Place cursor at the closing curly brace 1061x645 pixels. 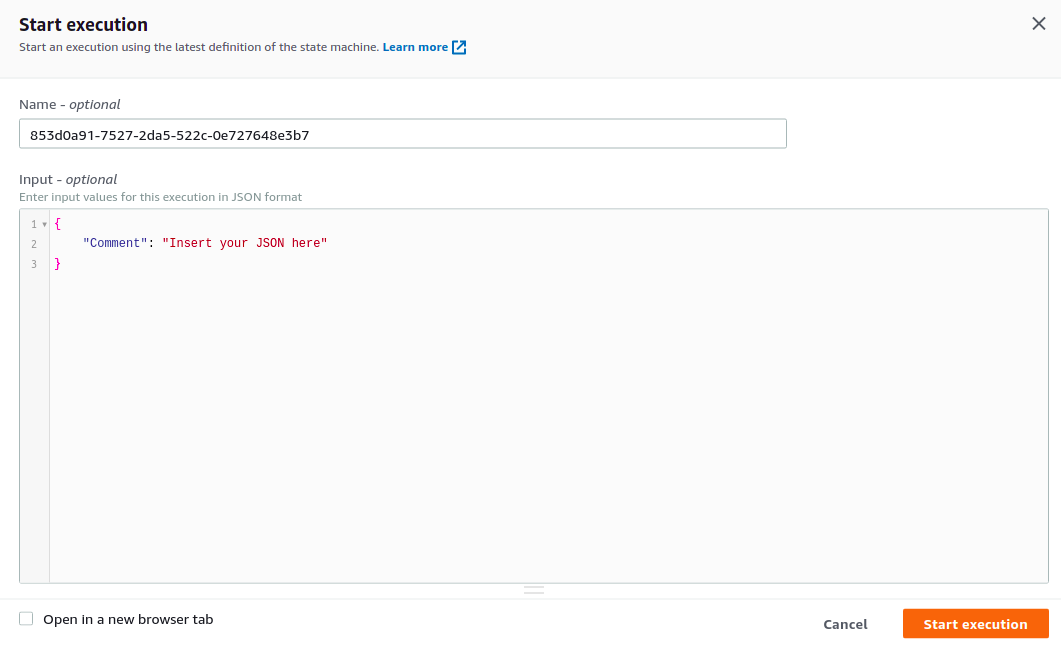coord(58,264)
